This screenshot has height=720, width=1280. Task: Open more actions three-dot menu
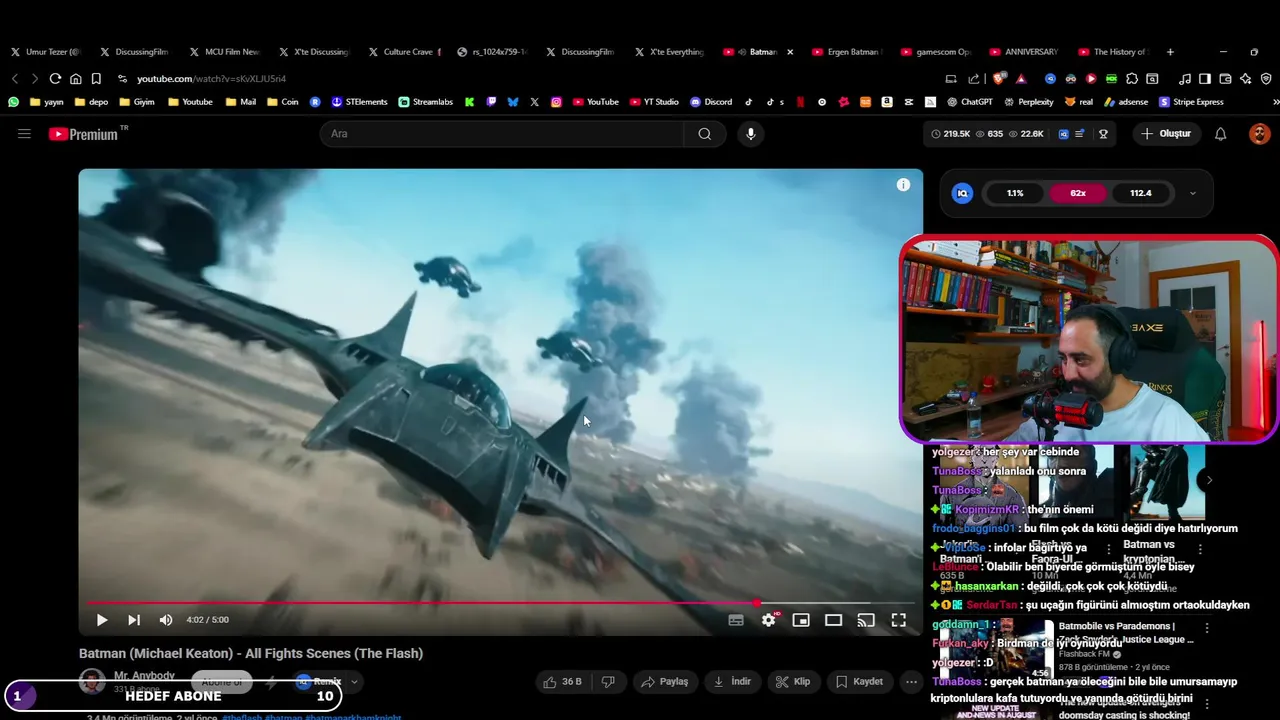(x=911, y=682)
